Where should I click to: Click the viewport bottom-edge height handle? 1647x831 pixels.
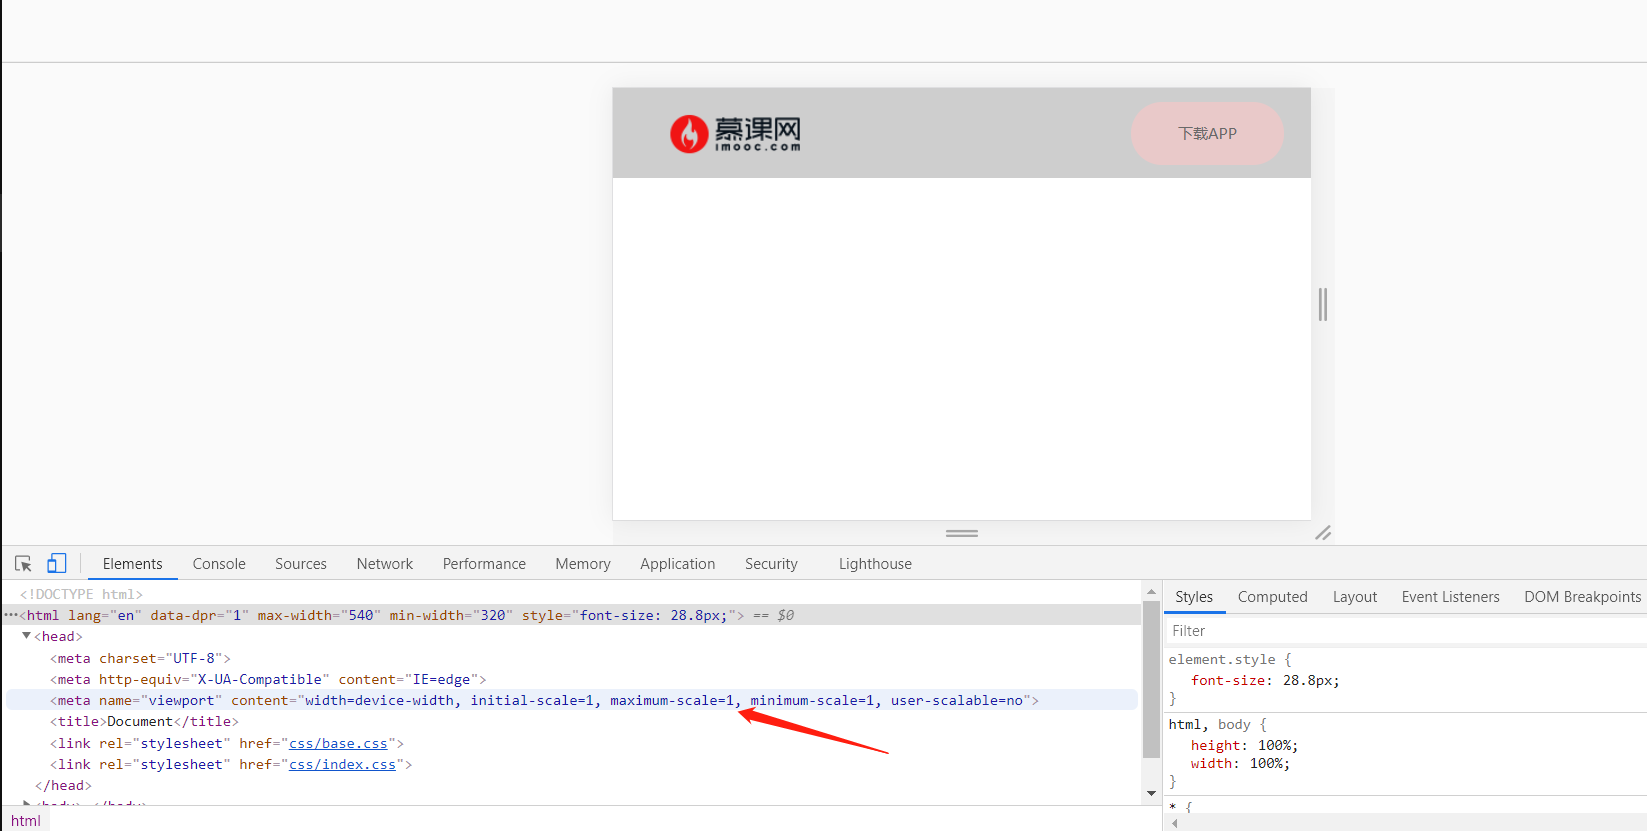click(x=962, y=533)
